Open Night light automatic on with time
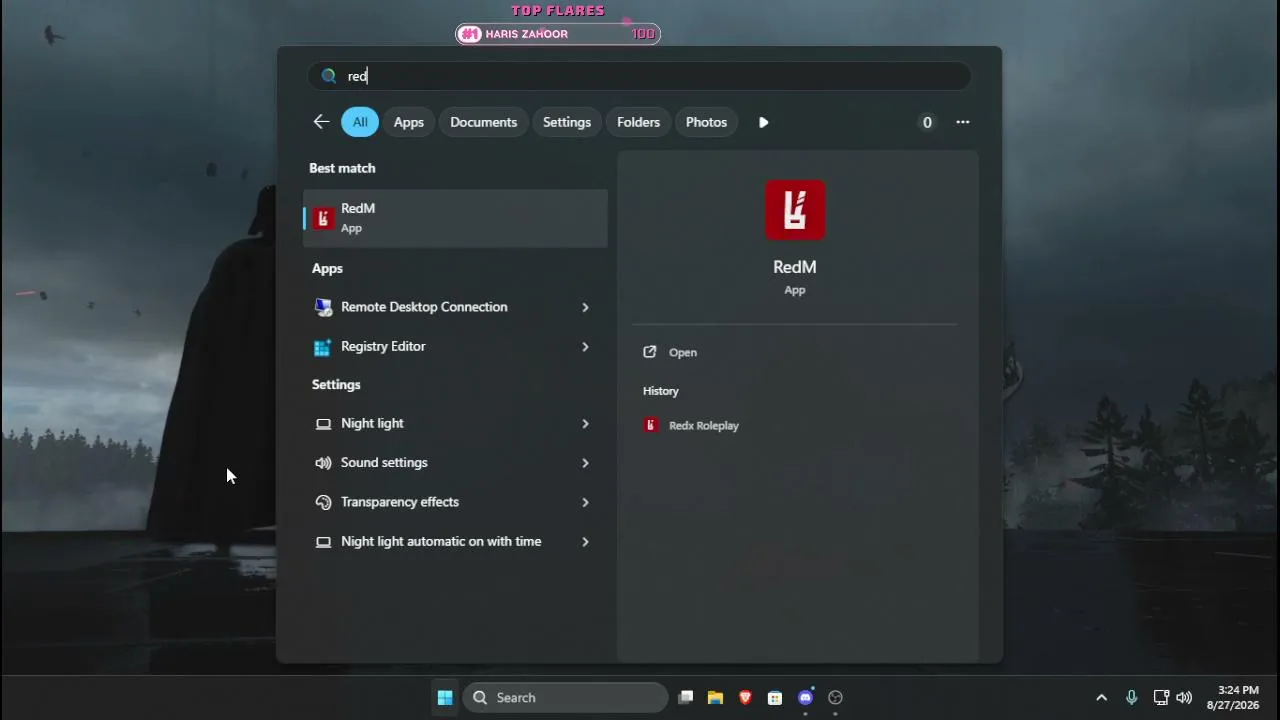 coord(455,542)
